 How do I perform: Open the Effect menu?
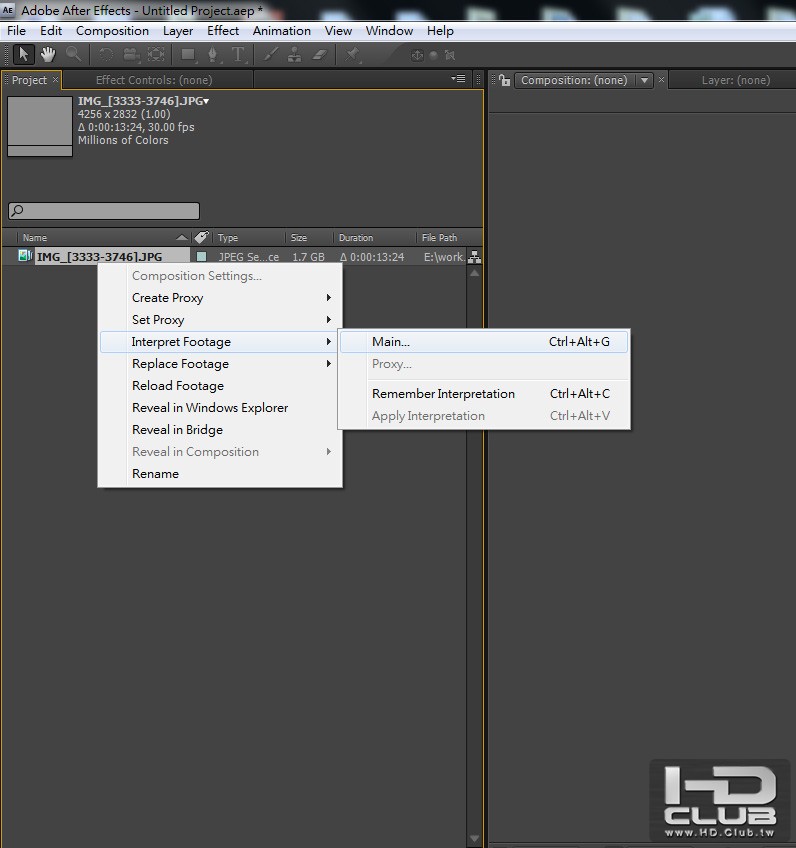click(223, 31)
